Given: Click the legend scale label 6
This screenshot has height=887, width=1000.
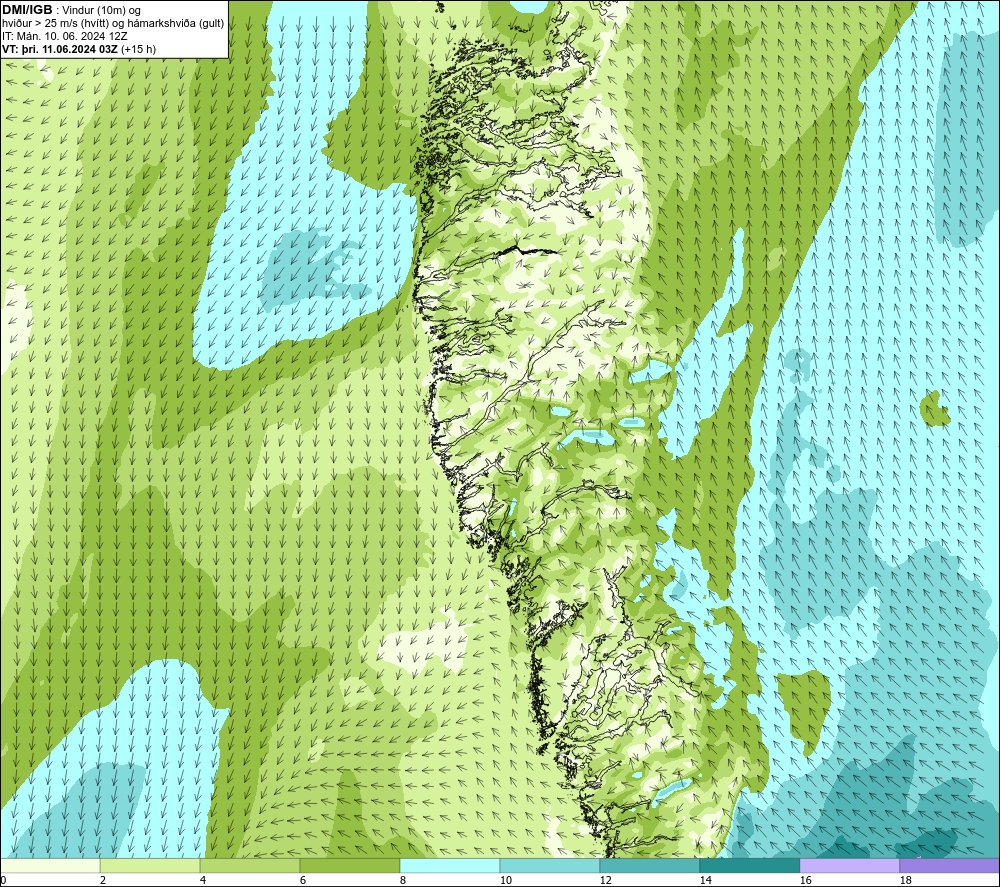Looking at the screenshot, I should (303, 880).
